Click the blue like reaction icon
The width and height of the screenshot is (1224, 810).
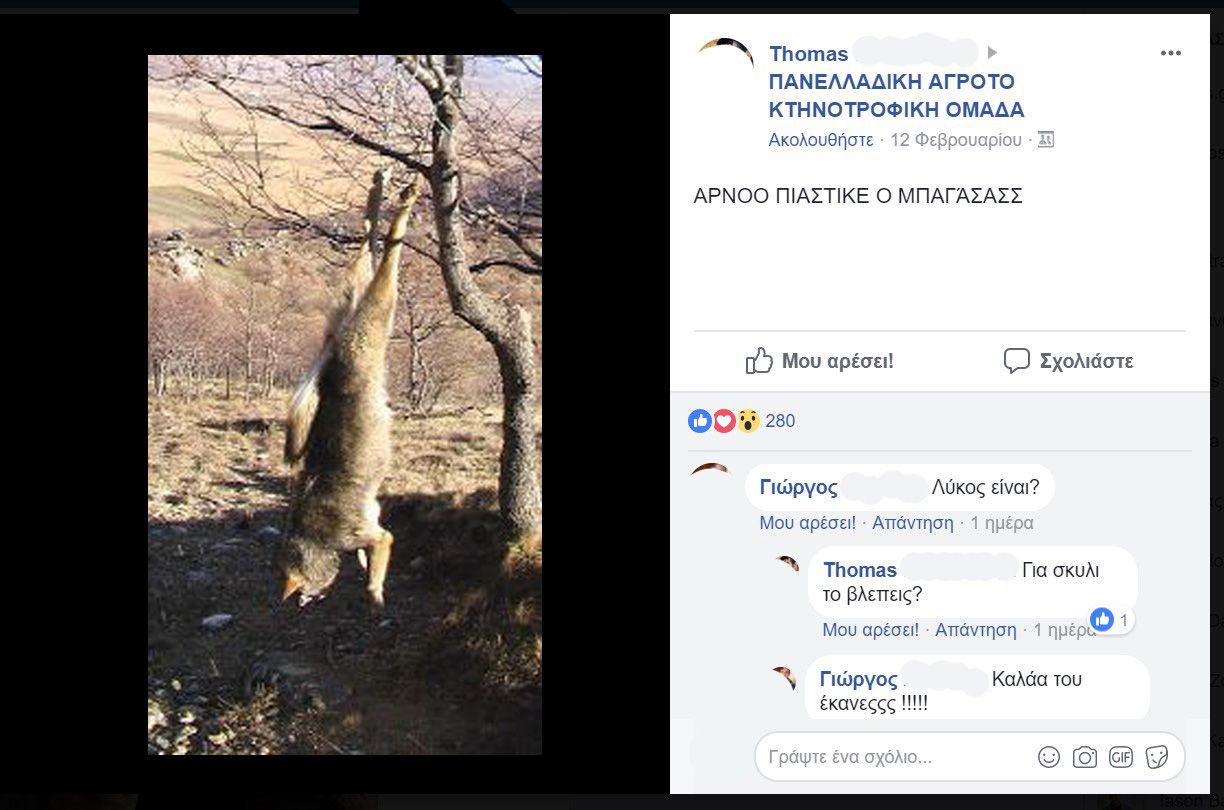pyautogui.click(x=700, y=421)
